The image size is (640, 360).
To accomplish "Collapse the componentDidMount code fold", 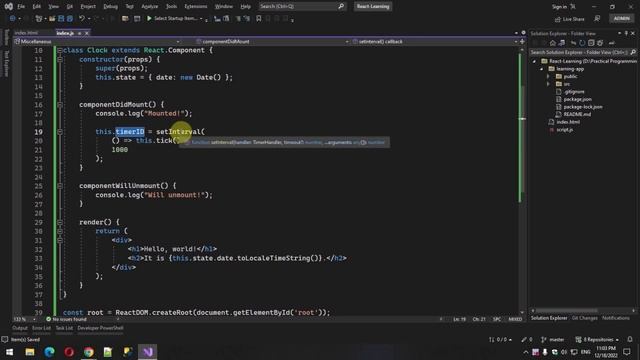I will click(x=60, y=104).
